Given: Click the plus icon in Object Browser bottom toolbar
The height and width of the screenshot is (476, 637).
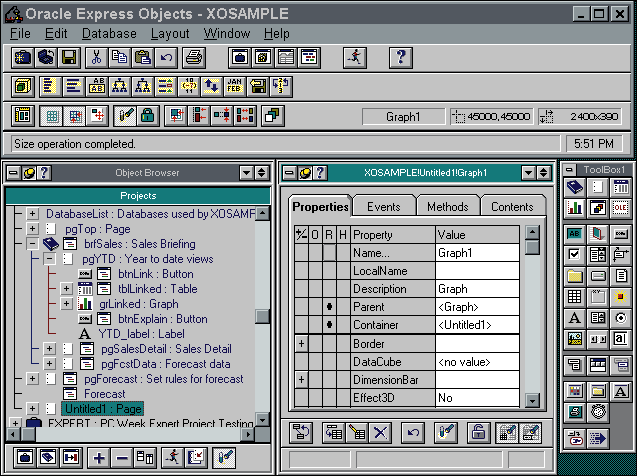Looking at the screenshot, I should (x=99, y=458).
